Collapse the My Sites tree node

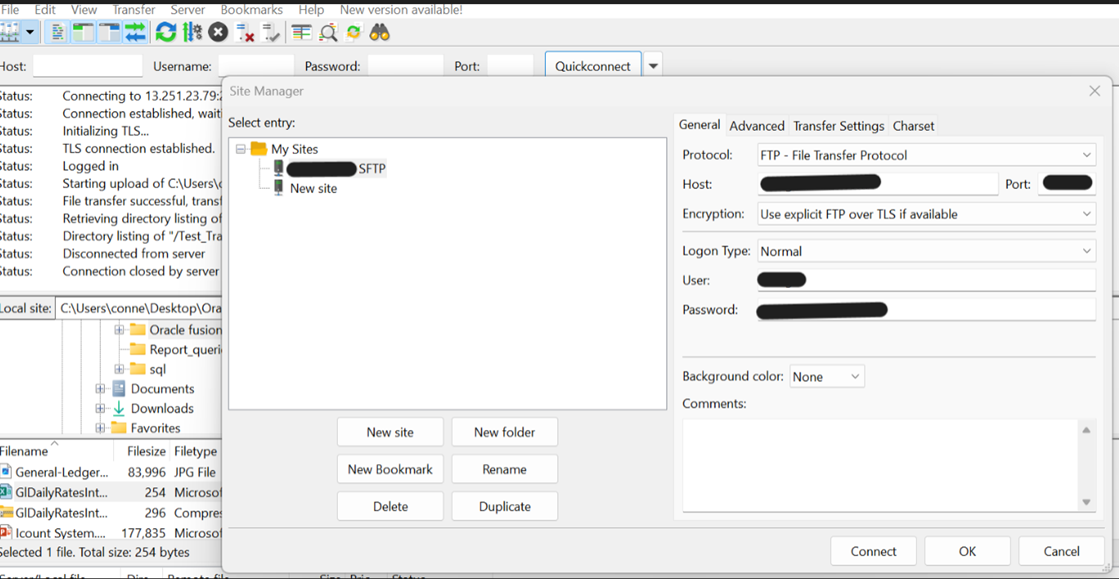tap(240, 149)
